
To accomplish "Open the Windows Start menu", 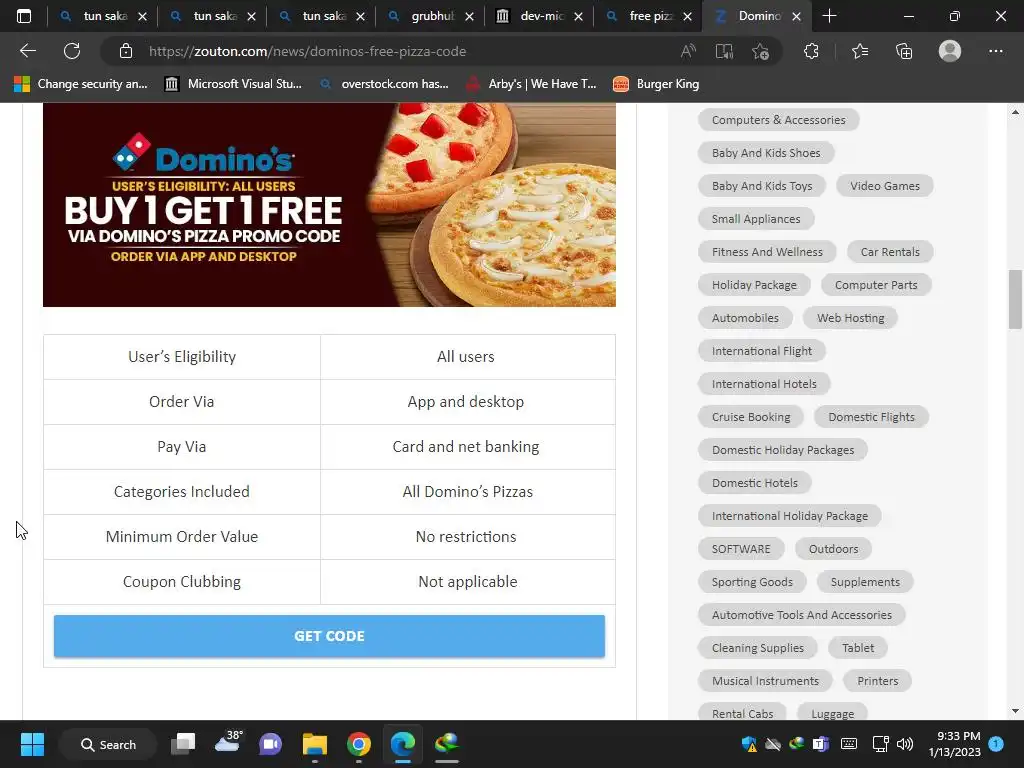I will point(32,744).
